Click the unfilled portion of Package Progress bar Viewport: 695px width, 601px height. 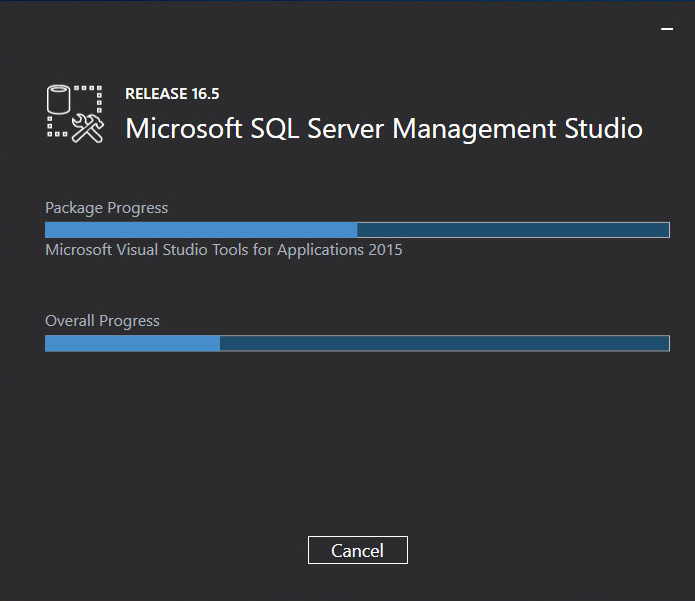513,230
